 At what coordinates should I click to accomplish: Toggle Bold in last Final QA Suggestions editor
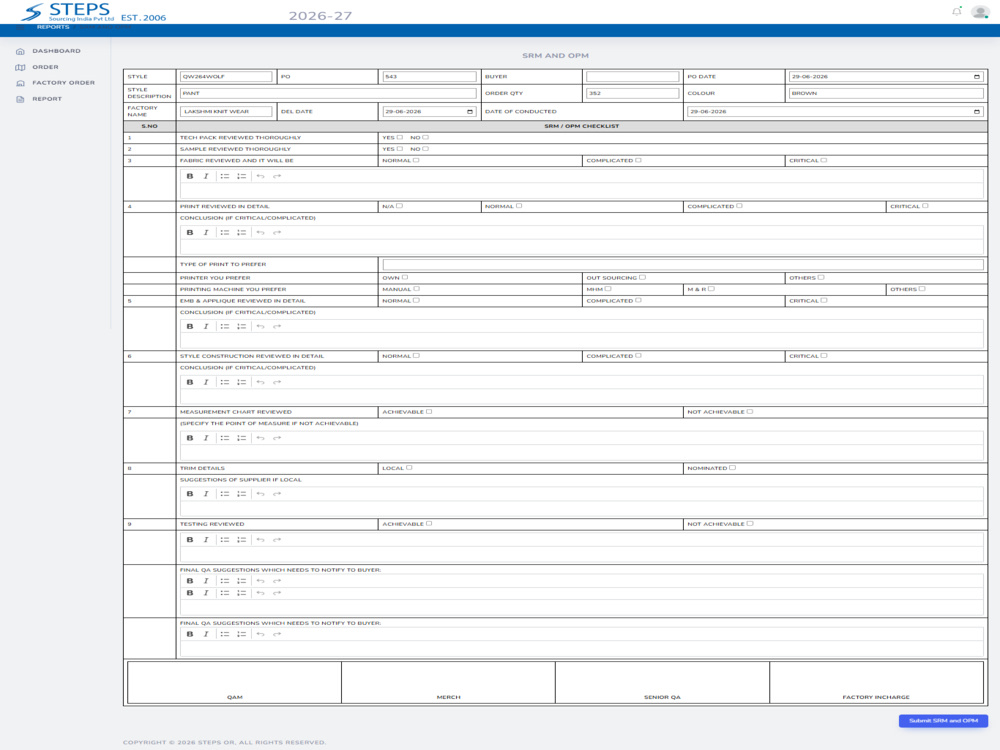(x=189, y=634)
